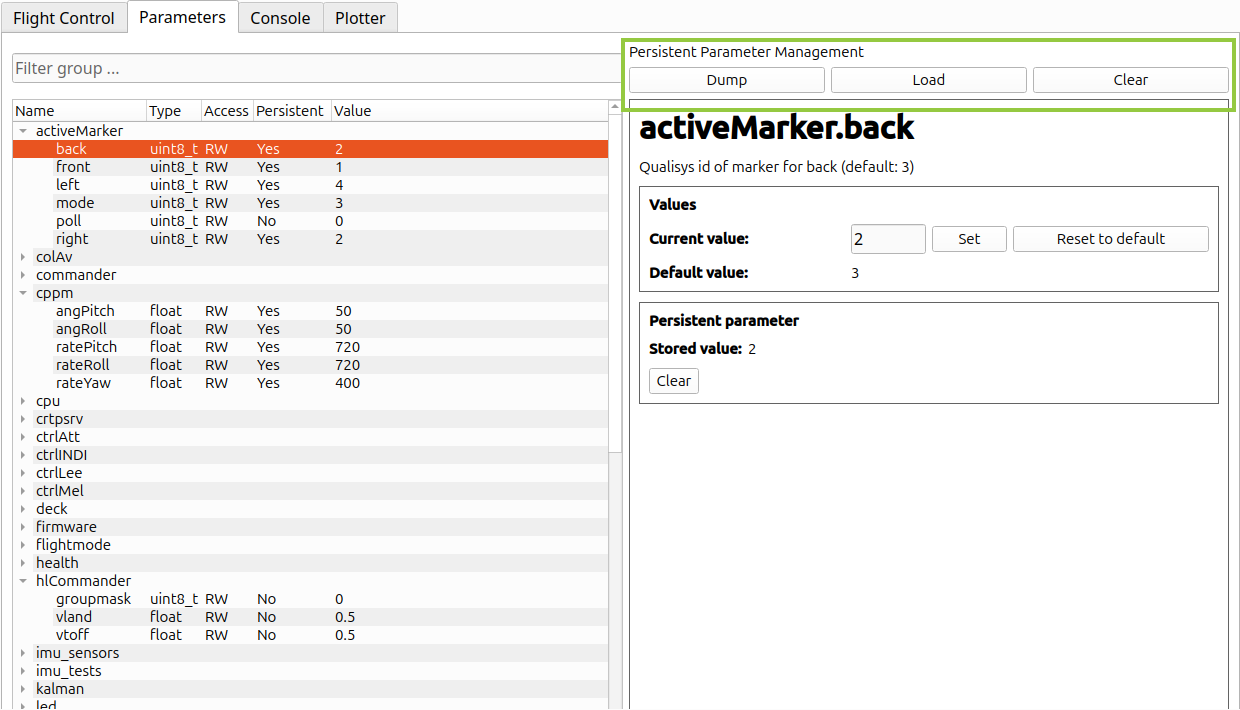Select the vtoff parameter
1240x710 pixels.
coord(310,635)
